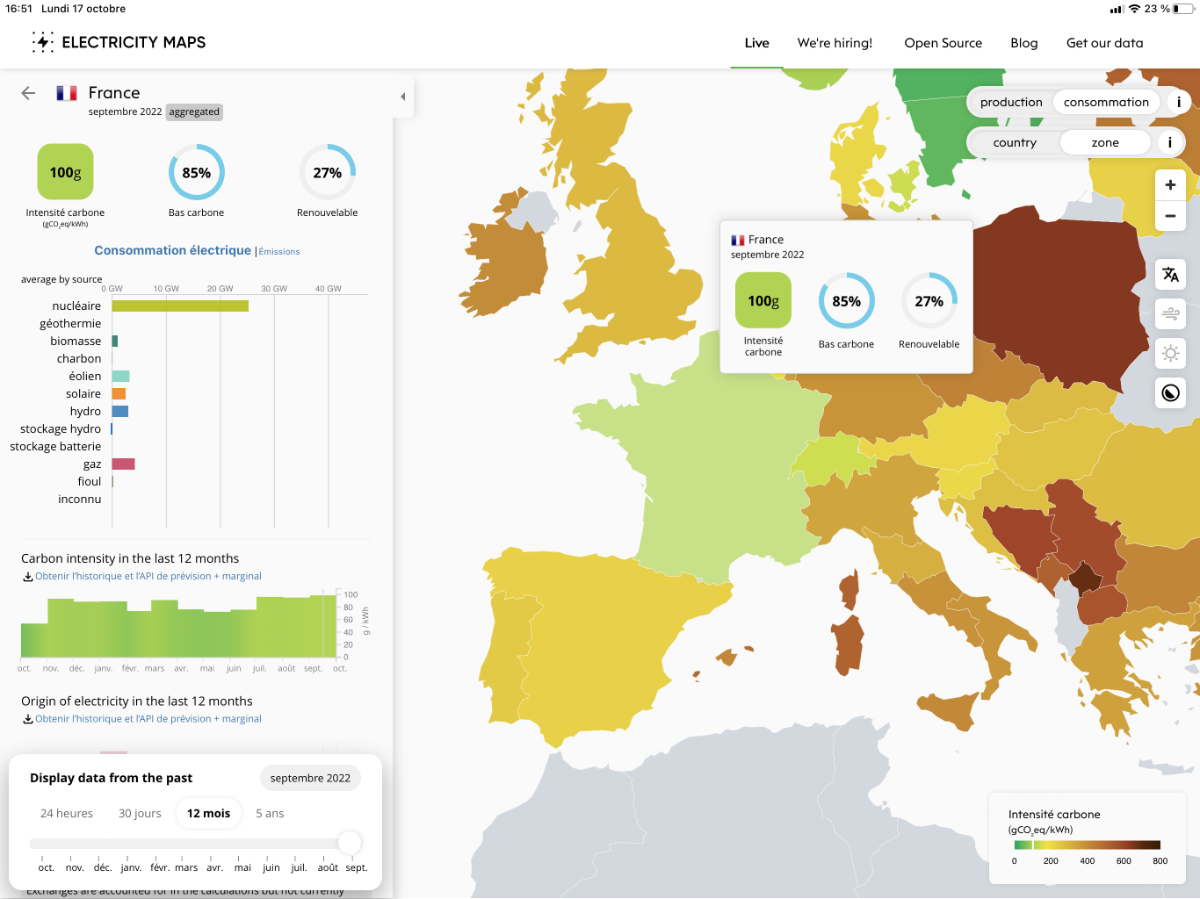Click the Electricity Maps logo
Image resolution: width=1200 pixels, height=899 pixels.
(x=119, y=42)
